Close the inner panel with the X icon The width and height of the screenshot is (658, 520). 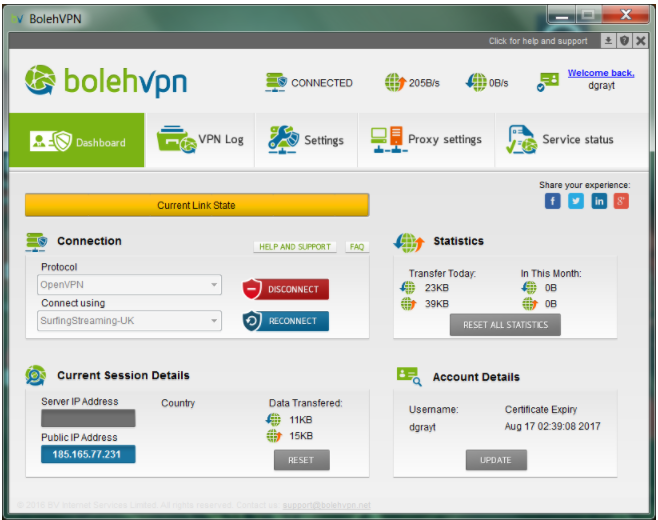[640, 41]
